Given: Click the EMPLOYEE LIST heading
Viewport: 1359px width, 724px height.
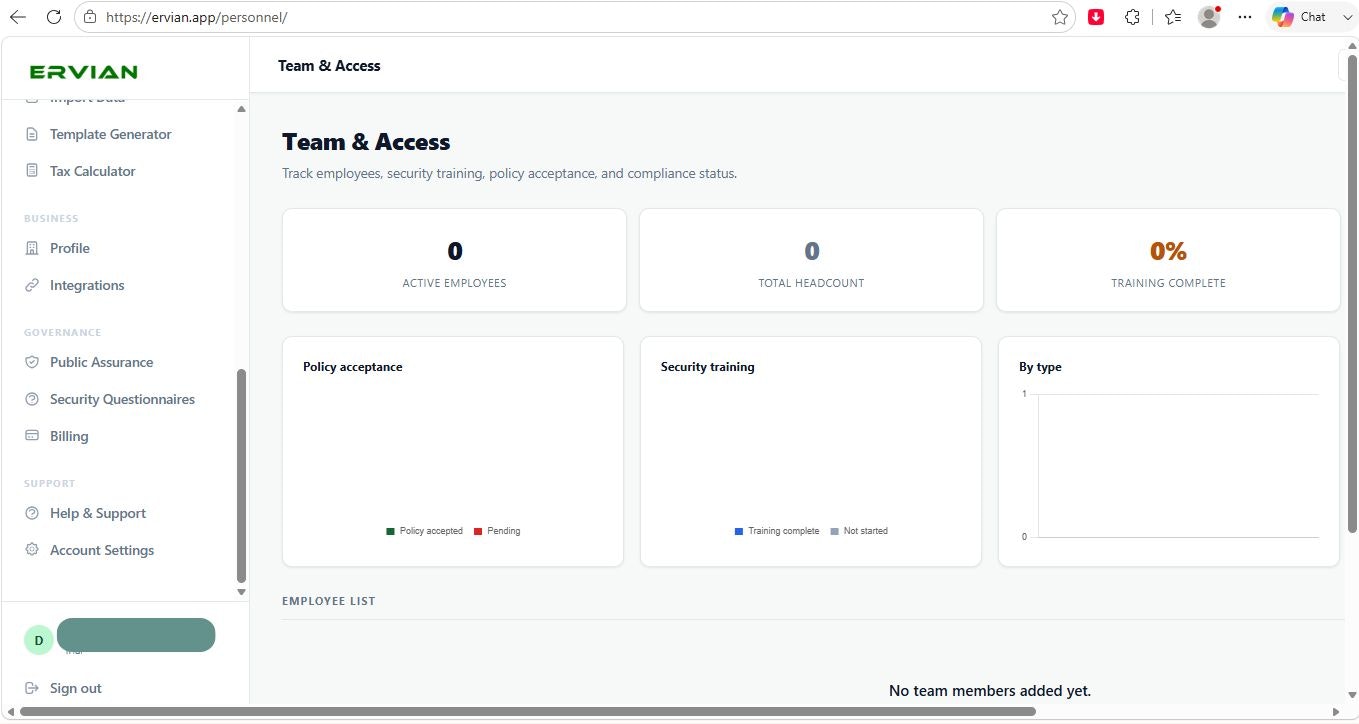Looking at the screenshot, I should (329, 601).
